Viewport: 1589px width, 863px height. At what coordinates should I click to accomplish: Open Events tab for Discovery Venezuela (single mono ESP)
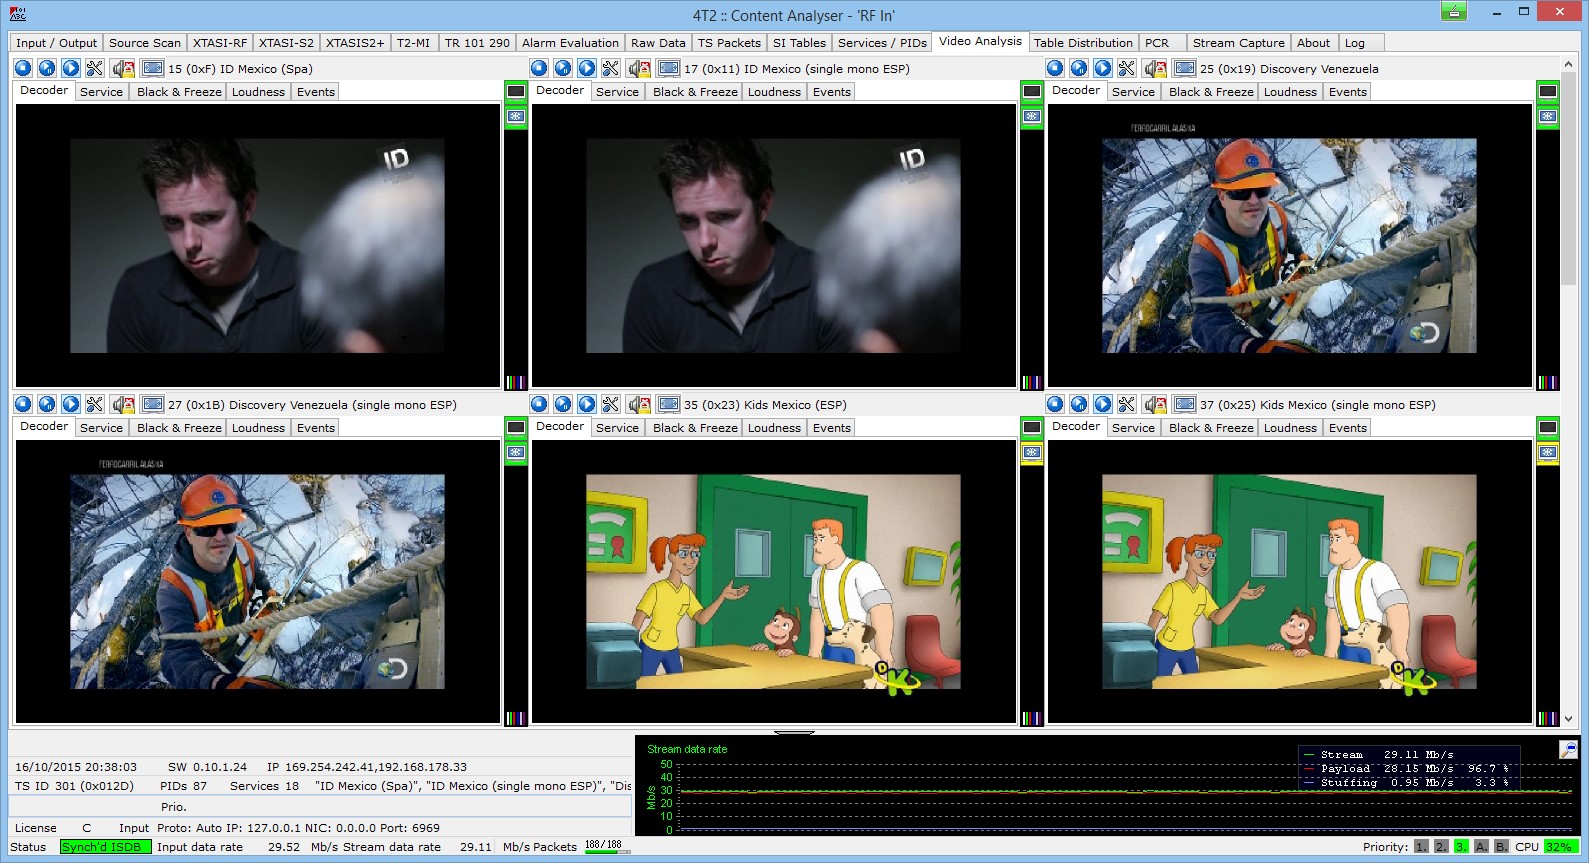316,428
